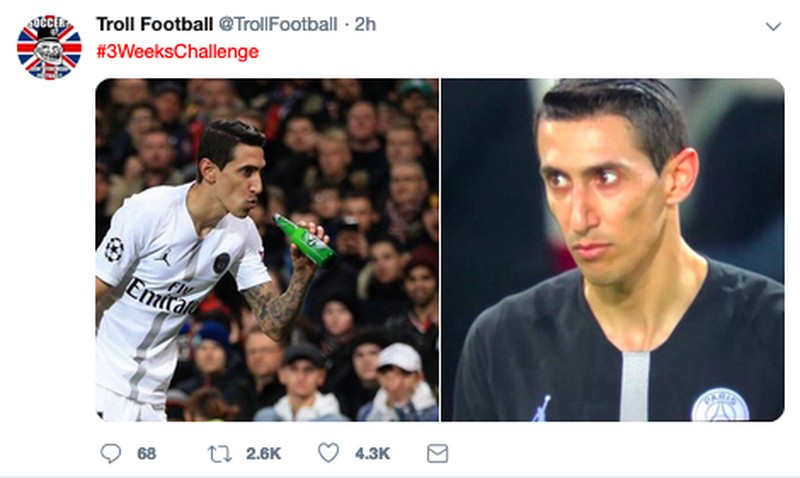Screen dimensions: 800x478
Task: Click the starball badge on white sleeve
Action: coord(114,249)
